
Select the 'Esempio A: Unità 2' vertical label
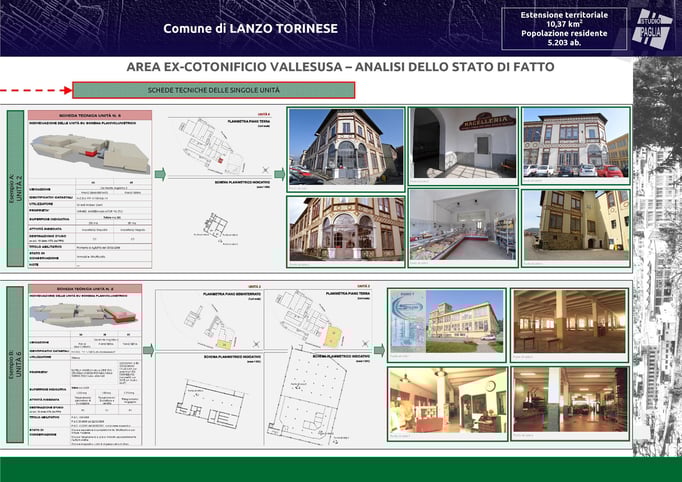pyautogui.click(x=16, y=188)
